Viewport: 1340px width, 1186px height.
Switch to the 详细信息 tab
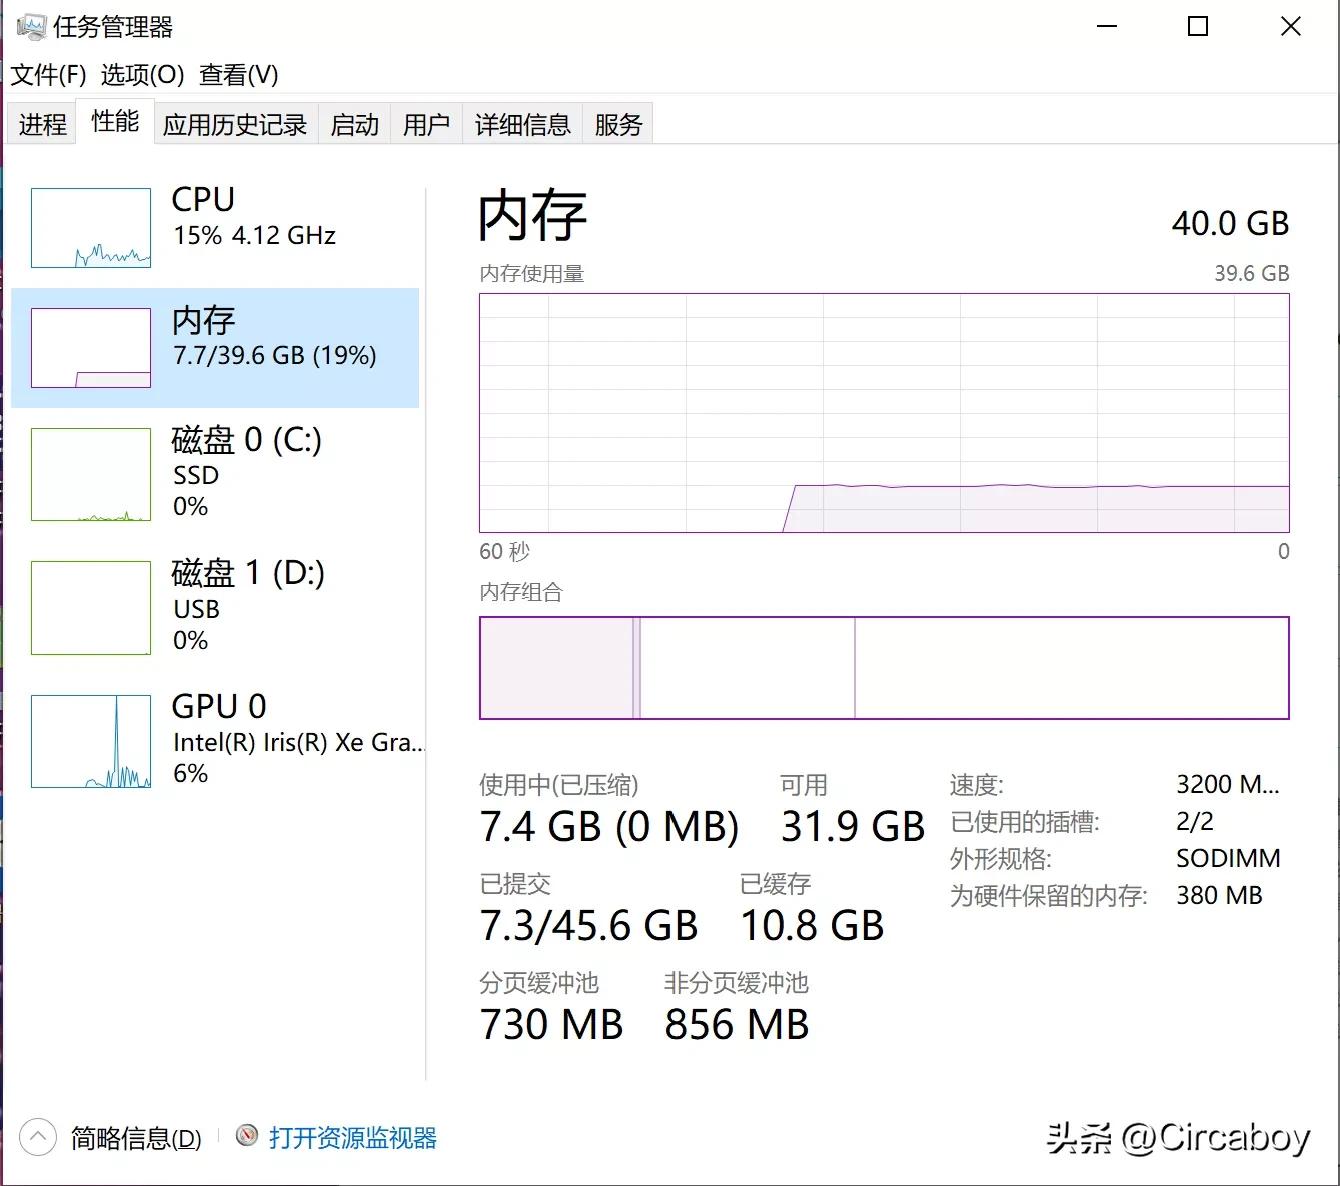[522, 124]
